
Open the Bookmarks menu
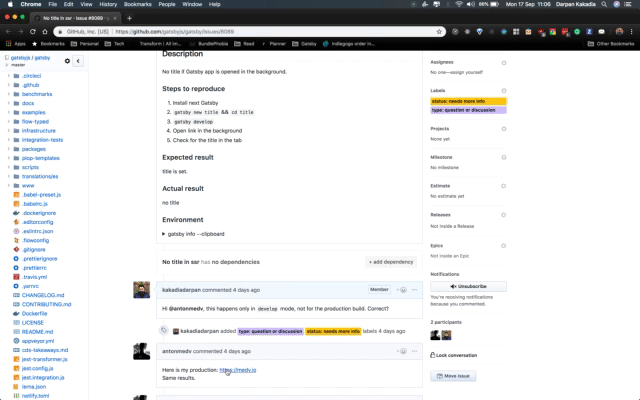point(138,4)
